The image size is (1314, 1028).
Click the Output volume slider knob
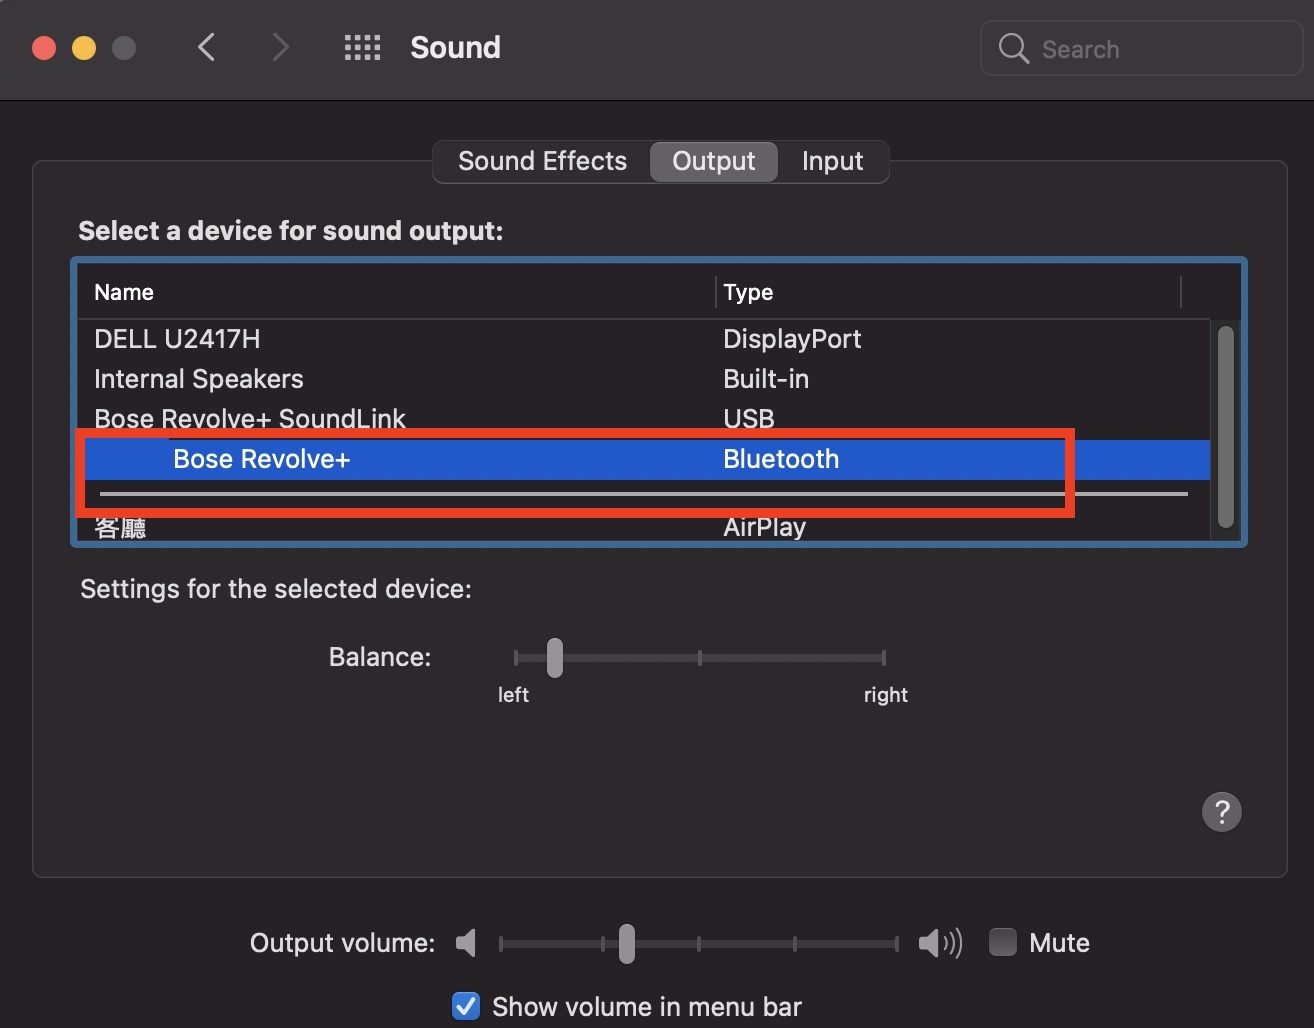pos(627,943)
